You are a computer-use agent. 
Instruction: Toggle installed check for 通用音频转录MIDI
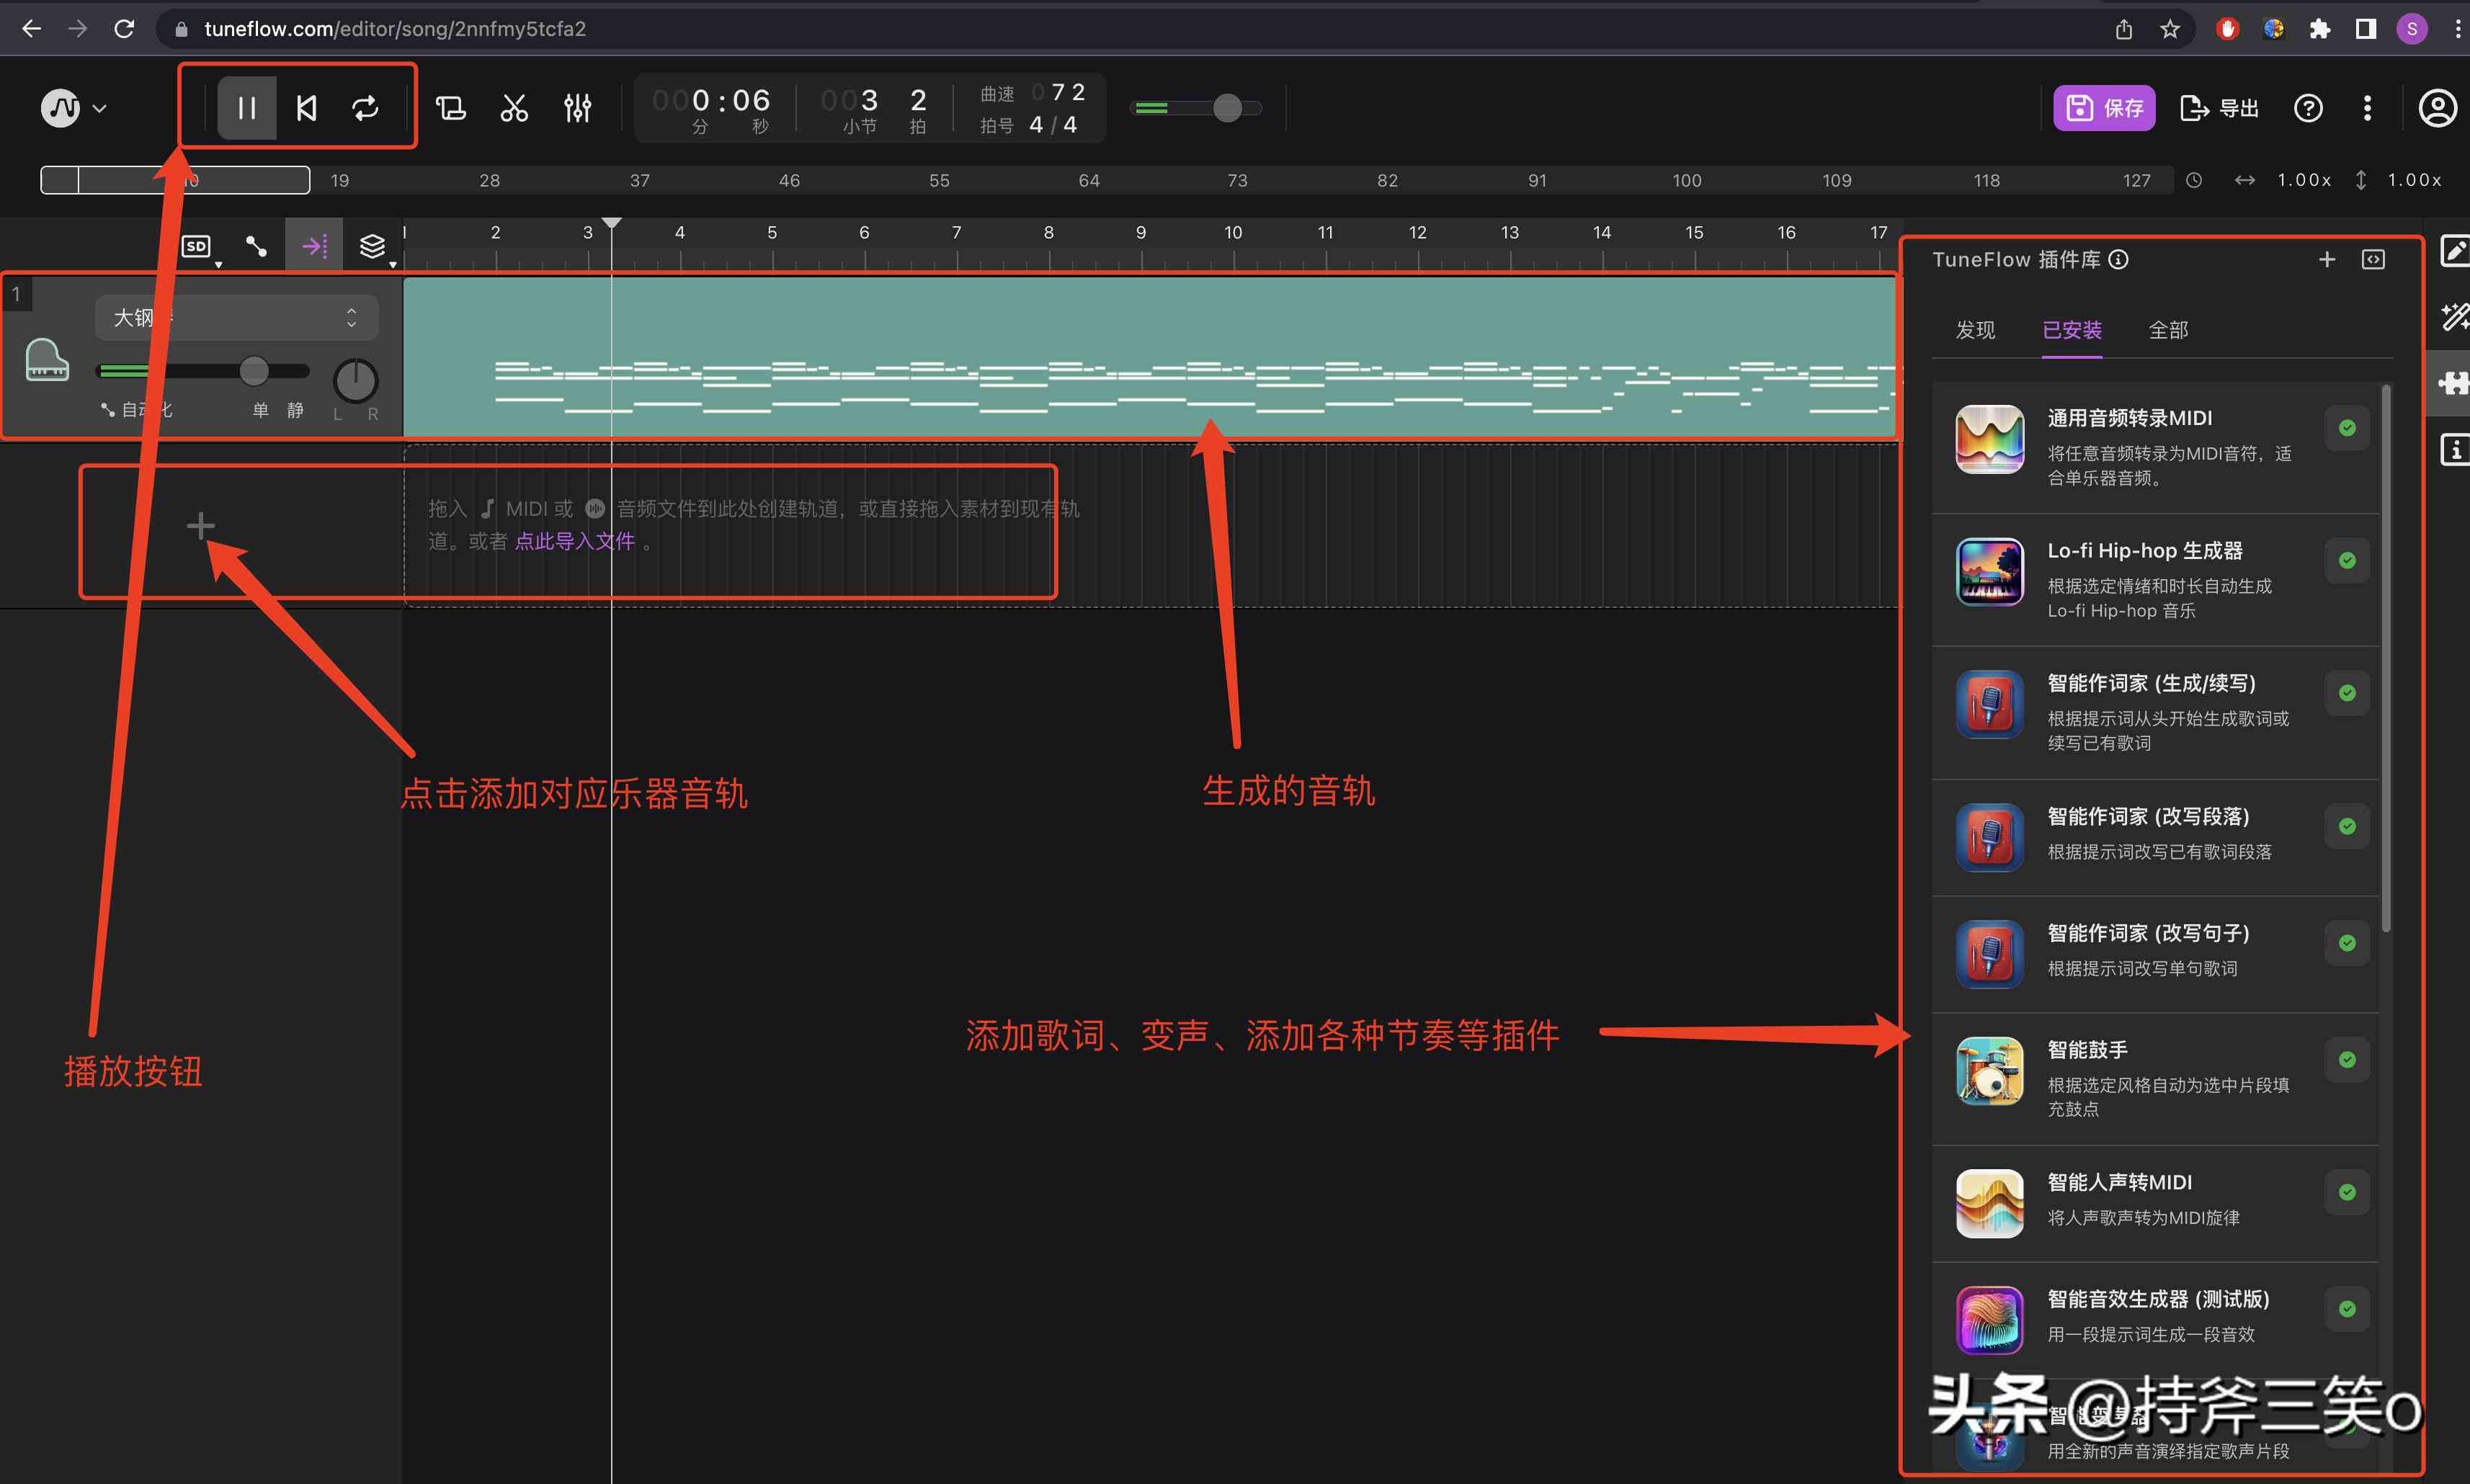point(2346,428)
